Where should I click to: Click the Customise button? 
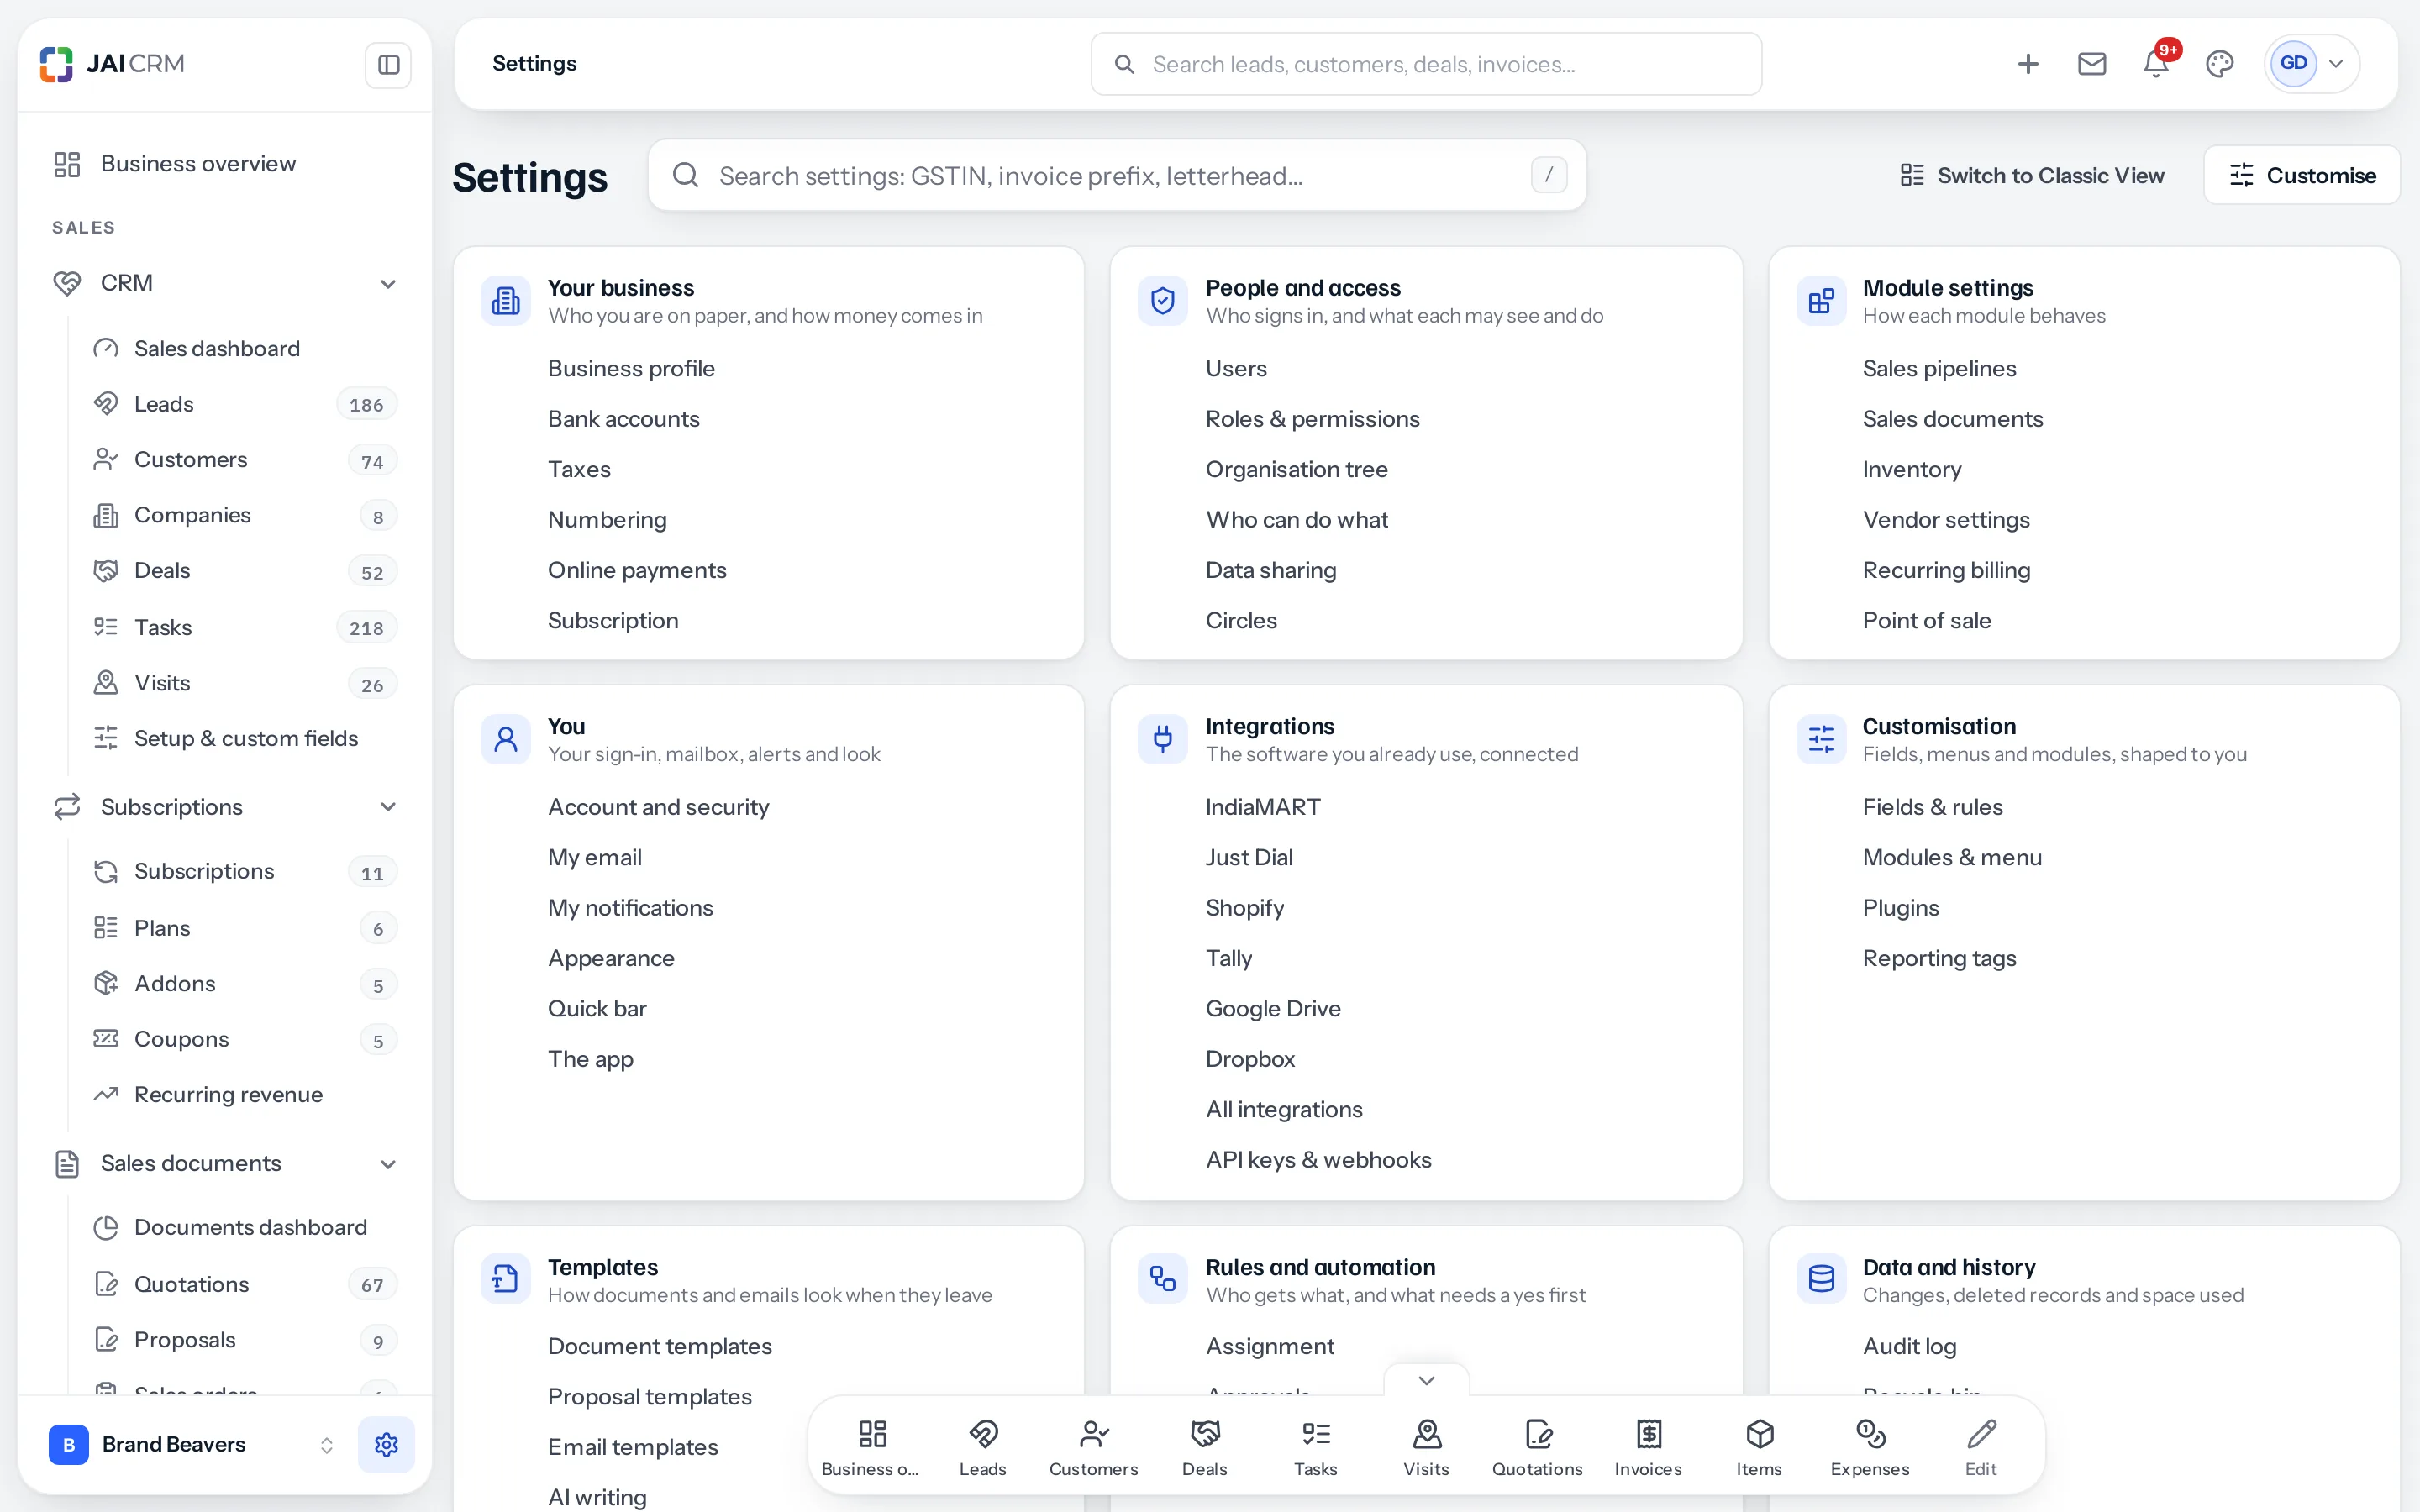point(2302,175)
